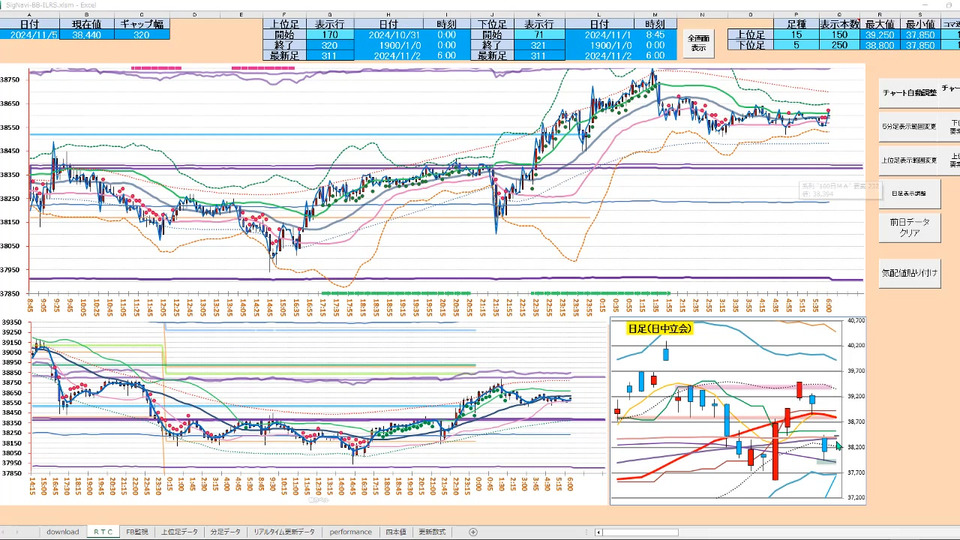The image size is (960, 540).
Task: Click the 全画面表示 button
Action: (699, 43)
